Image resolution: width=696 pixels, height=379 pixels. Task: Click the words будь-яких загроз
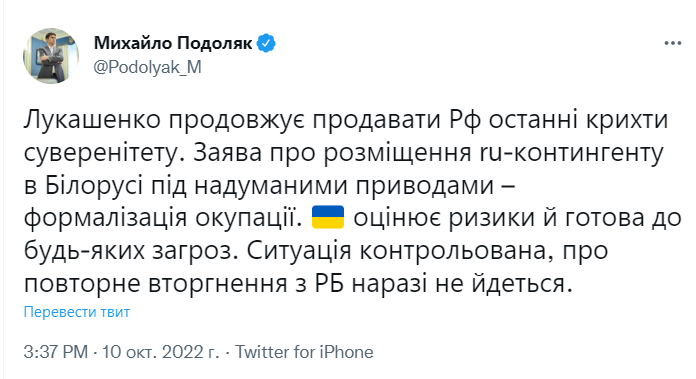point(130,251)
